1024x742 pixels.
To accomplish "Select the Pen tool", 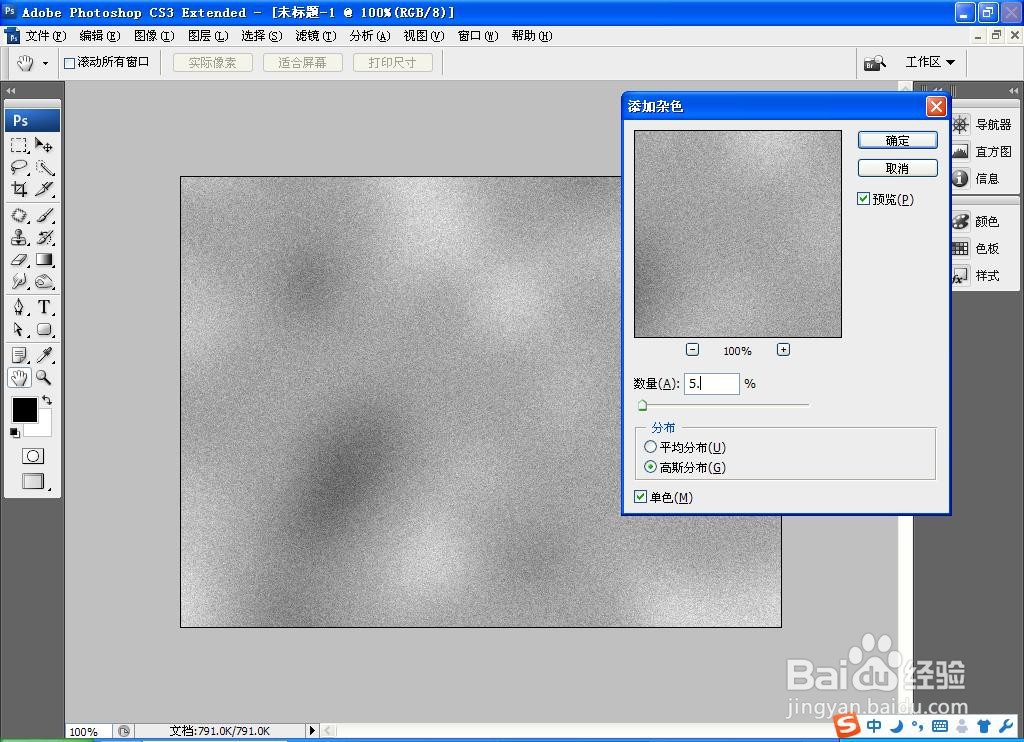I will (19, 307).
